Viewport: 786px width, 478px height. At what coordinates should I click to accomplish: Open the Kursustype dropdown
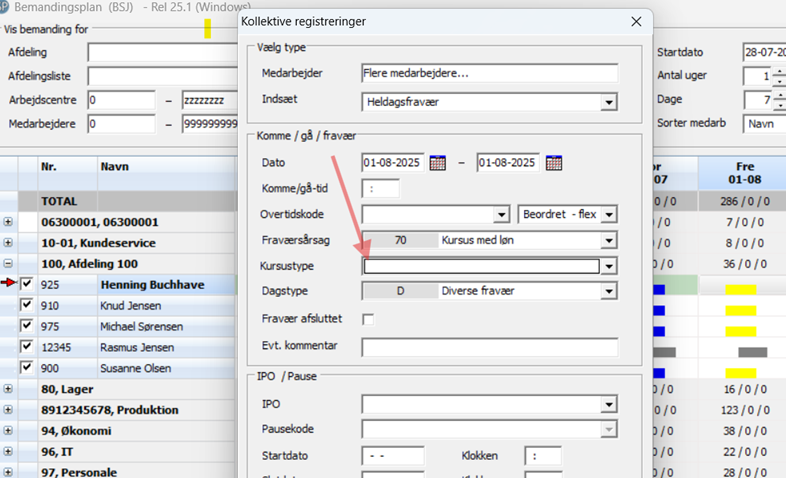[x=608, y=266]
